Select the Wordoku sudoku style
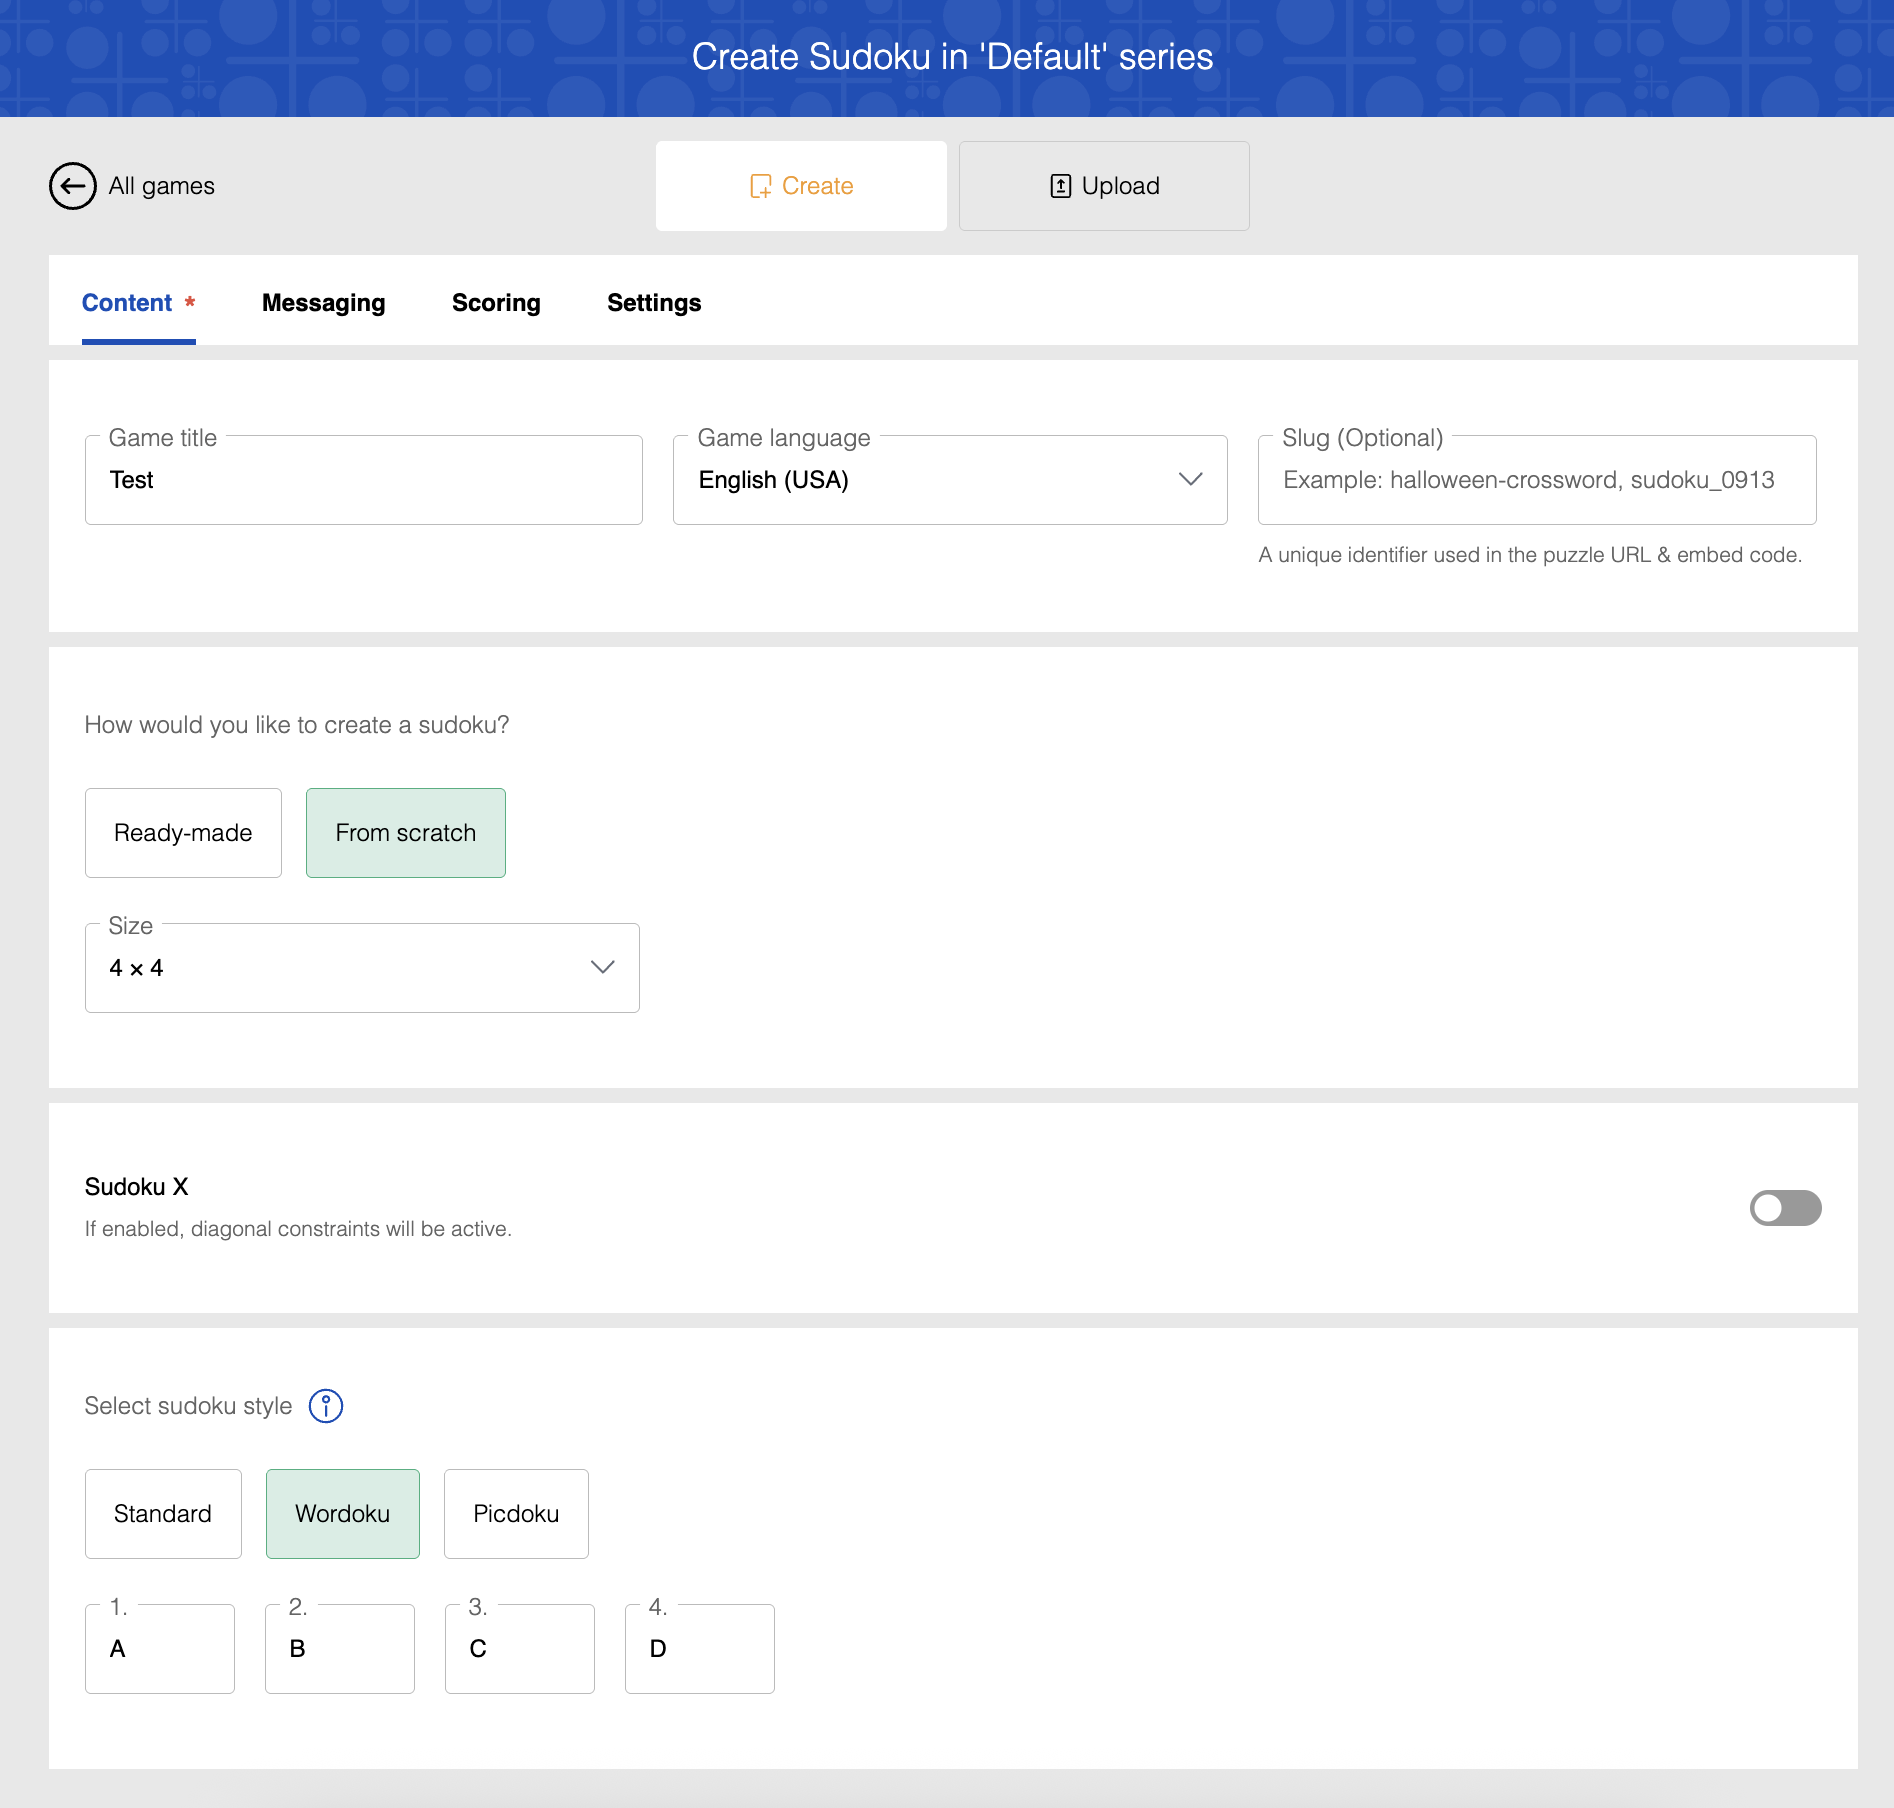Viewport: 1894px width, 1808px height. pos(343,1514)
